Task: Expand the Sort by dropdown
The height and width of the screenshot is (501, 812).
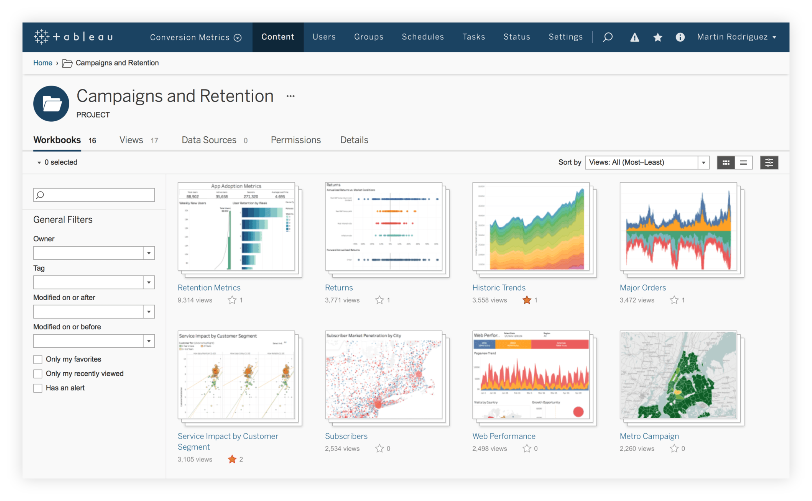Action: click(x=703, y=162)
